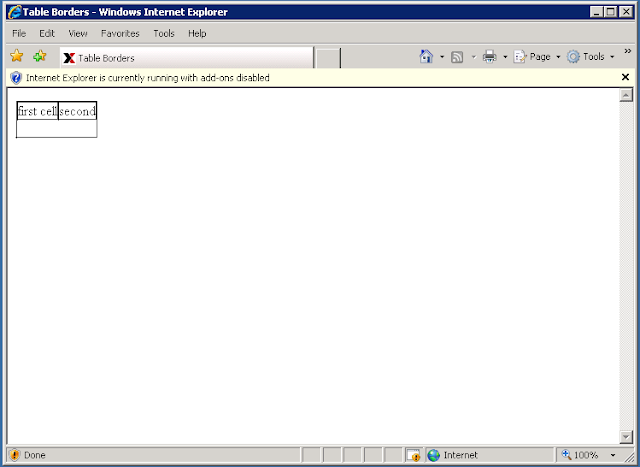Close the add-ons disabled information bar
640x467 pixels.
point(625,77)
